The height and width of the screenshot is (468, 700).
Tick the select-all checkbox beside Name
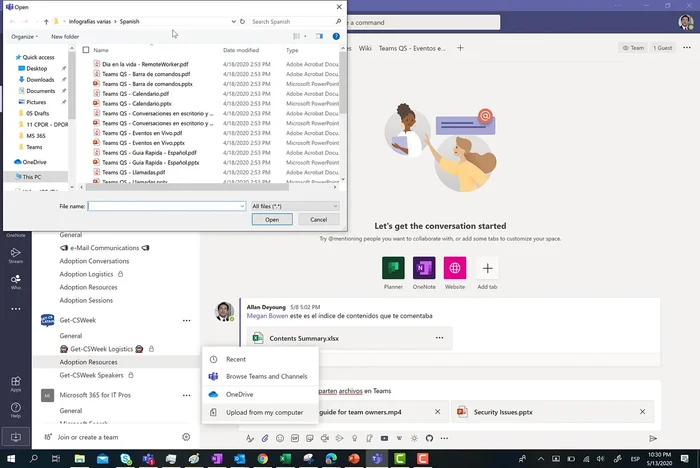point(86,50)
